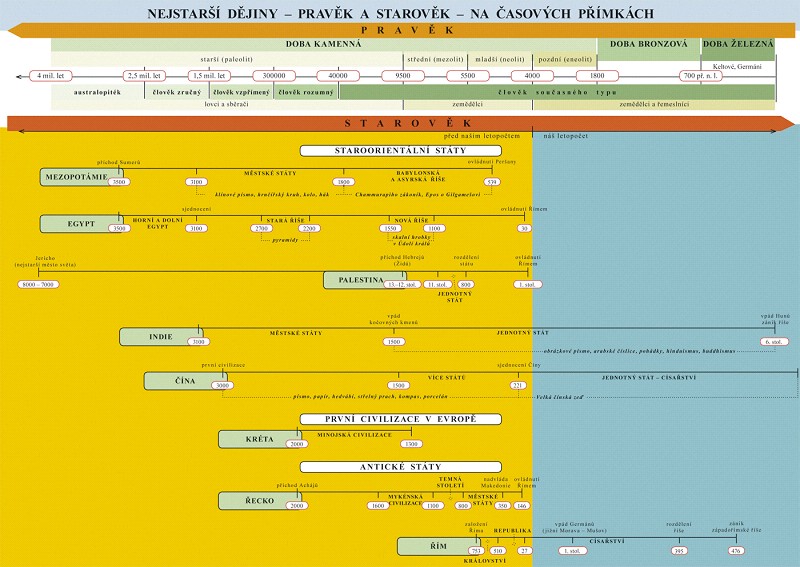The width and height of the screenshot is (800, 567).
Task: Click the ANTICKÉ STÁTY heading box
Action: pos(401,466)
